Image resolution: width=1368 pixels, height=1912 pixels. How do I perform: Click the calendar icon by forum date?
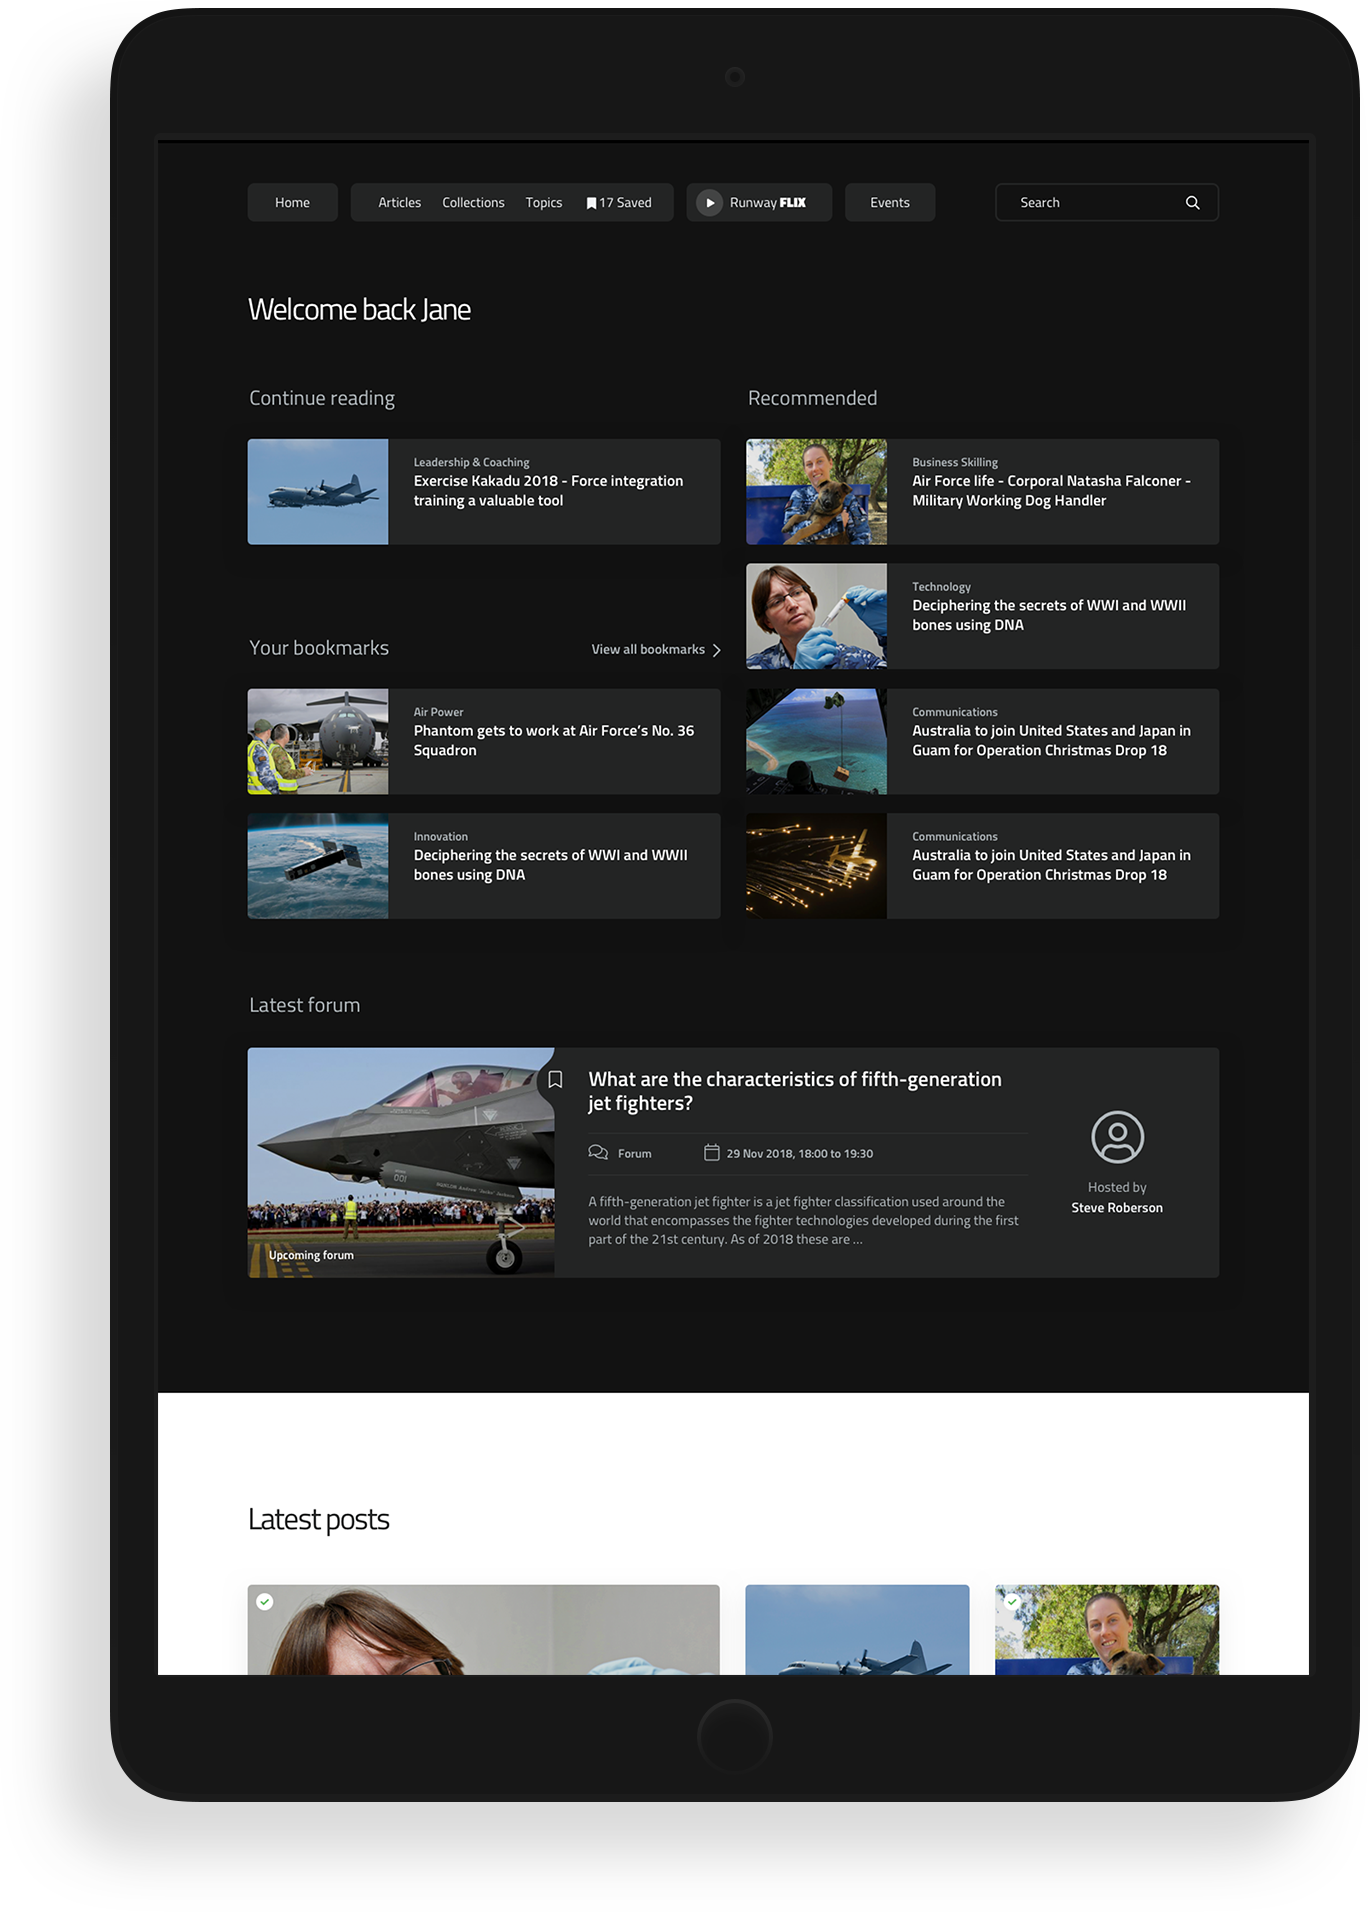pyautogui.click(x=712, y=1153)
